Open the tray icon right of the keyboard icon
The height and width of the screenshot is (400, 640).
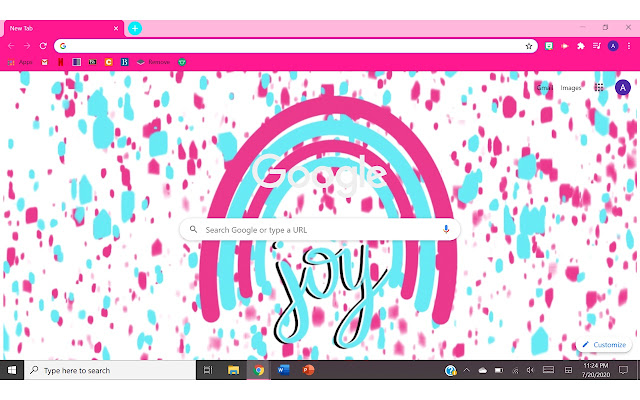[568, 371]
